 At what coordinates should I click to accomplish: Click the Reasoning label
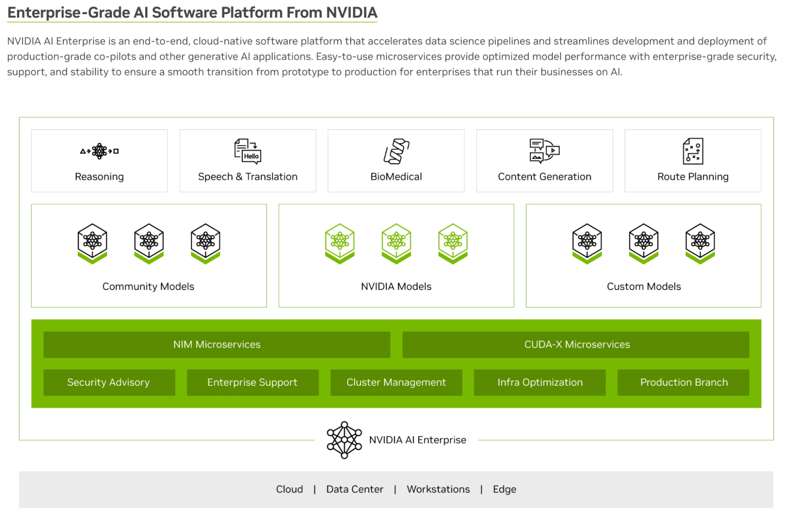(99, 177)
